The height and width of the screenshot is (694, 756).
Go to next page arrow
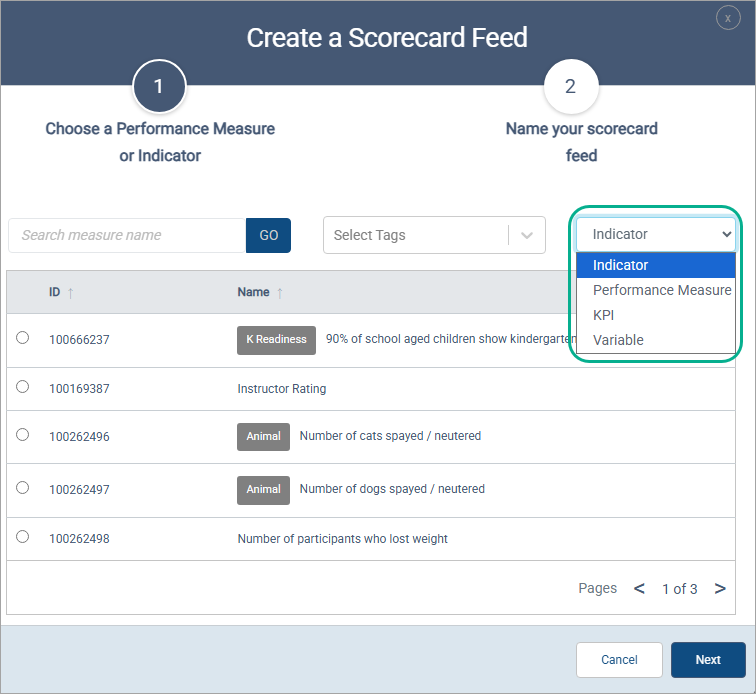tap(720, 589)
